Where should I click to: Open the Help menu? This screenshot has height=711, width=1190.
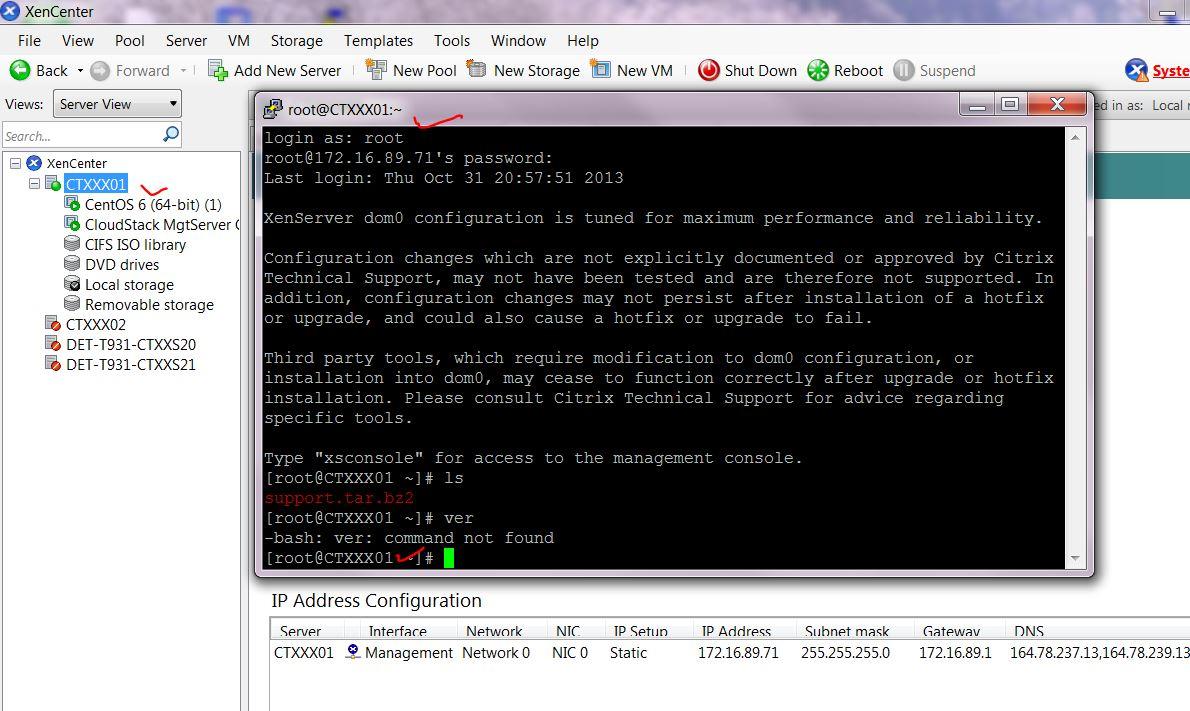[583, 41]
